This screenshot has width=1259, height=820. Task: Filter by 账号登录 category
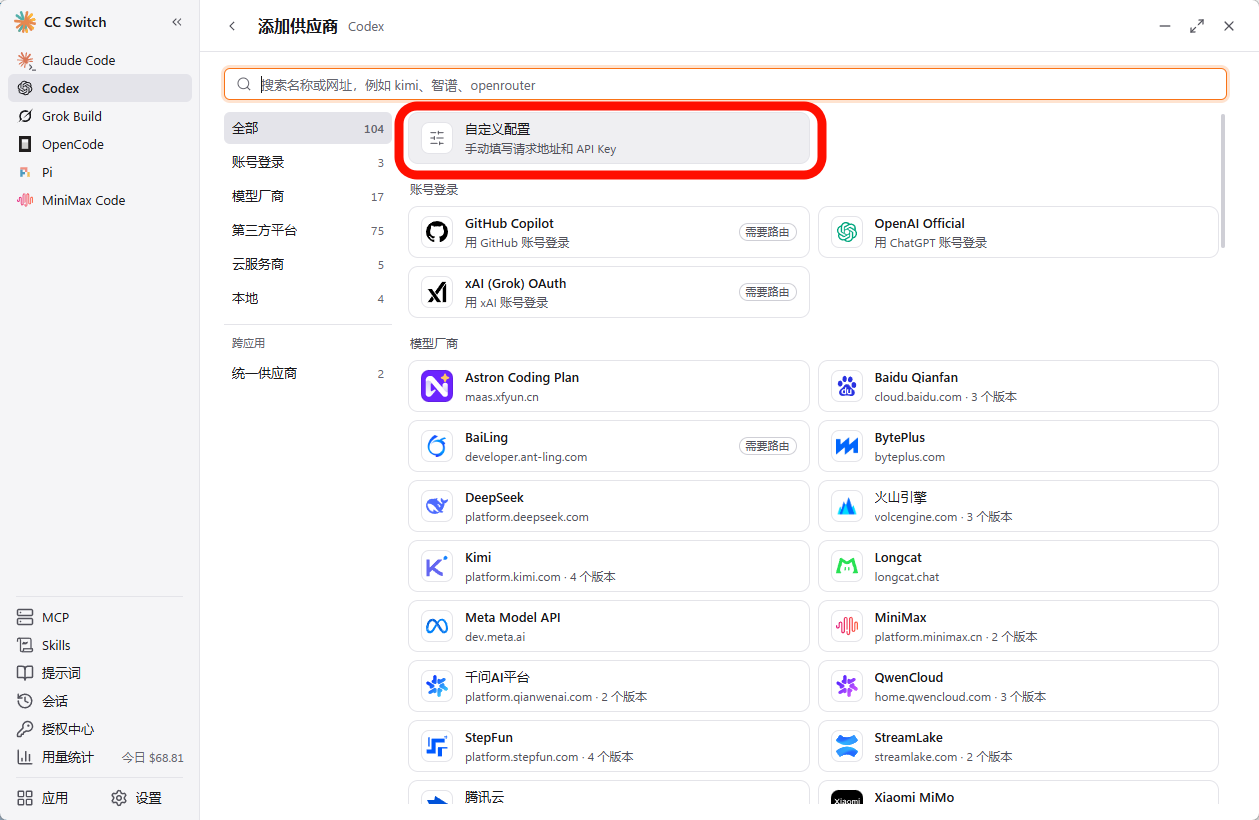pyautogui.click(x=308, y=162)
